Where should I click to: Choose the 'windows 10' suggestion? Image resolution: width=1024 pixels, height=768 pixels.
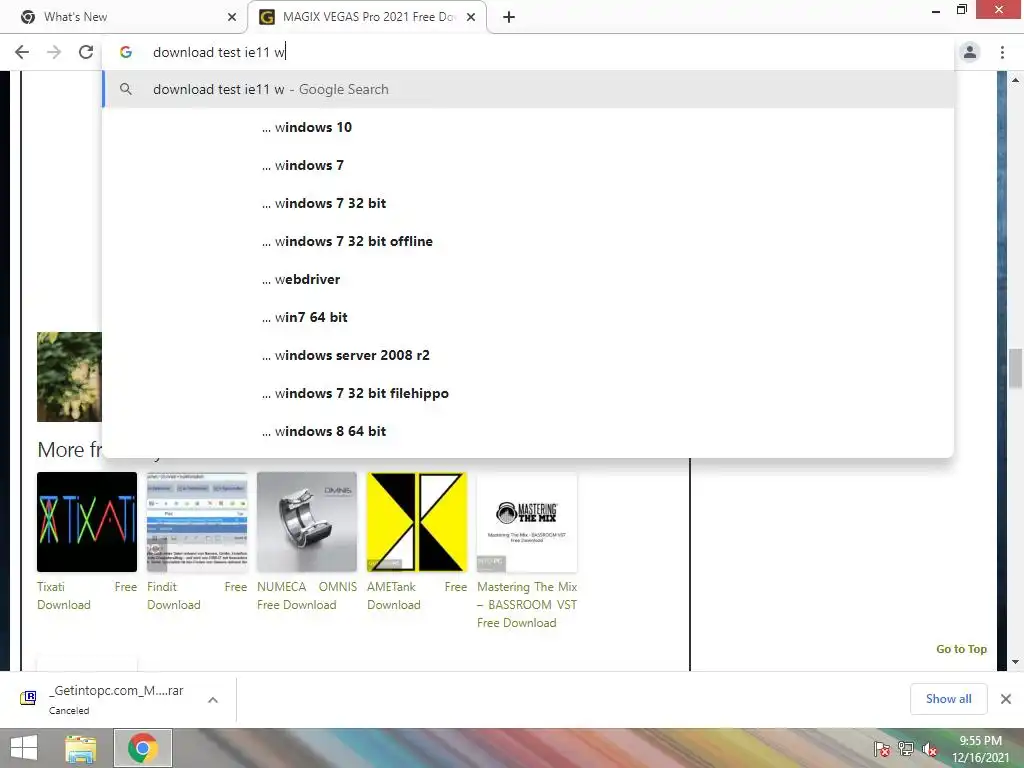(528, 127)
